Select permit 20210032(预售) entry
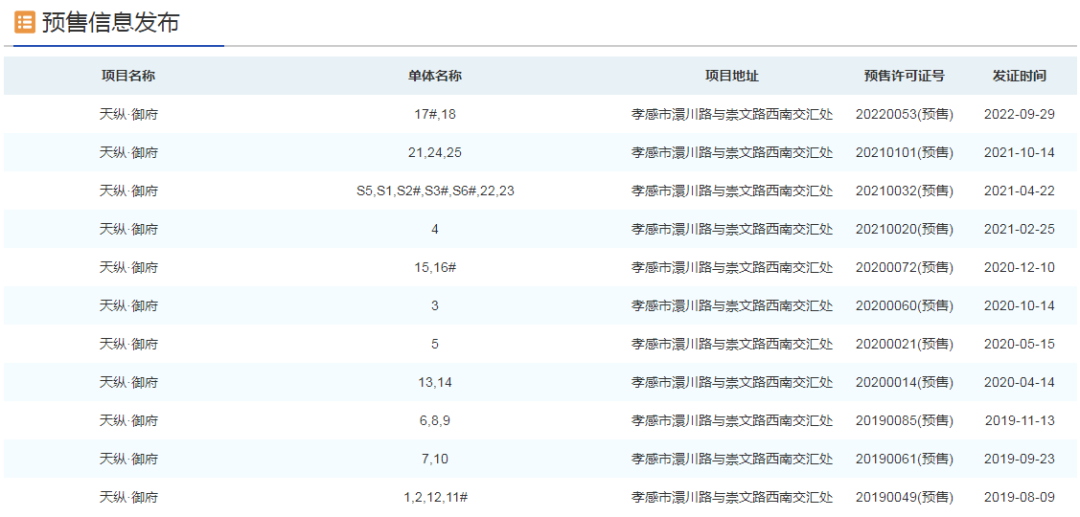This screenshot has width=1080, height=517. click(x=904, y=191)
